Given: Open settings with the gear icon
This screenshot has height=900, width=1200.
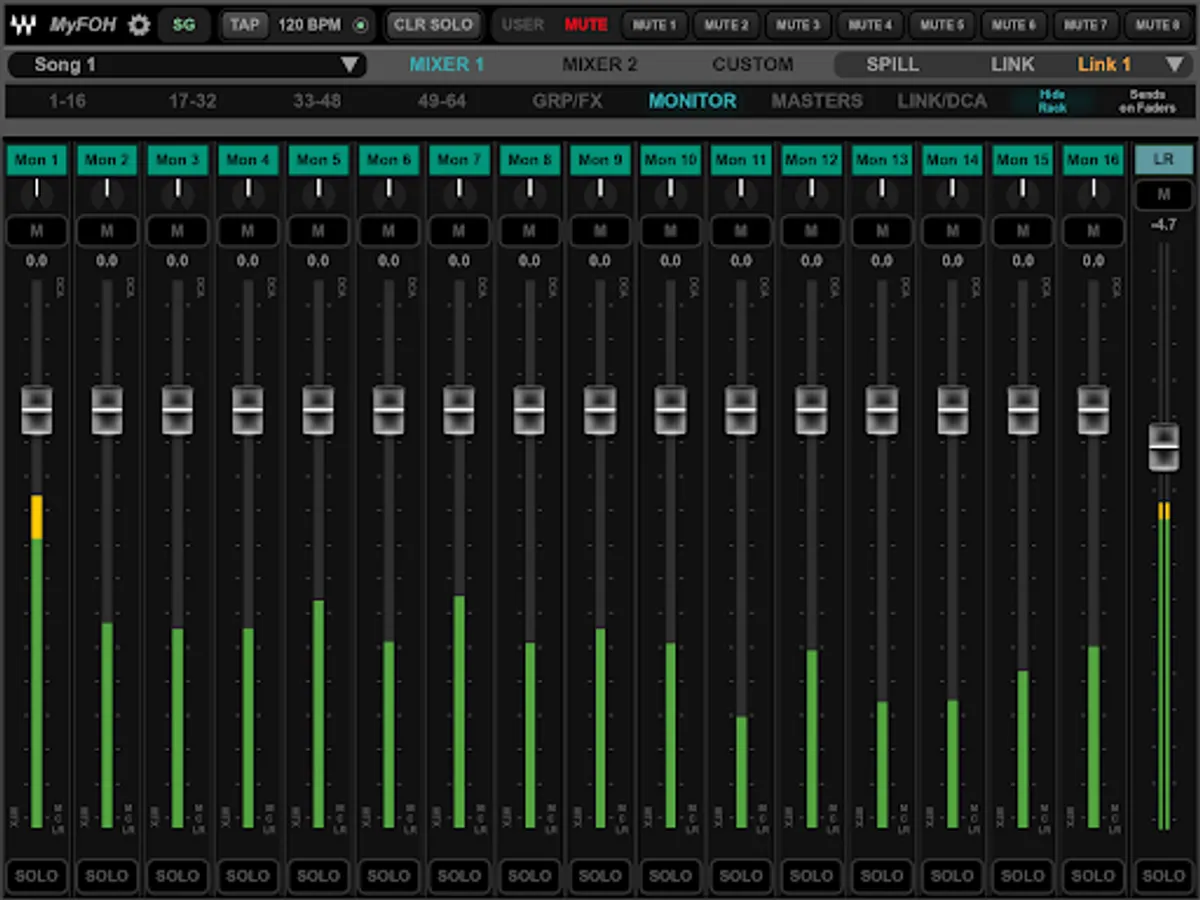Looking at the screenshot, I should tap(139, 25).
